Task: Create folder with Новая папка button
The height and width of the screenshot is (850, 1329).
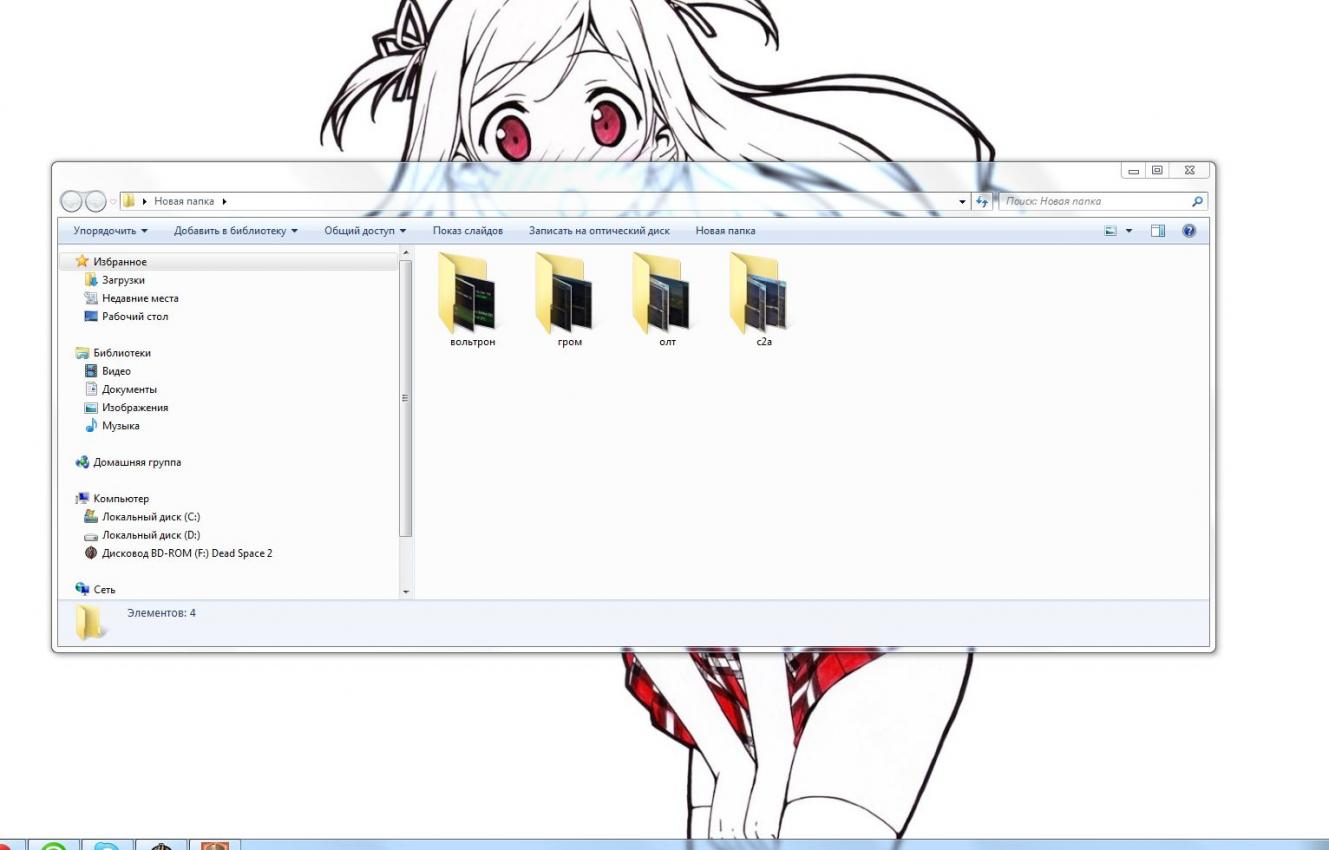Action: tap(725, 231)
